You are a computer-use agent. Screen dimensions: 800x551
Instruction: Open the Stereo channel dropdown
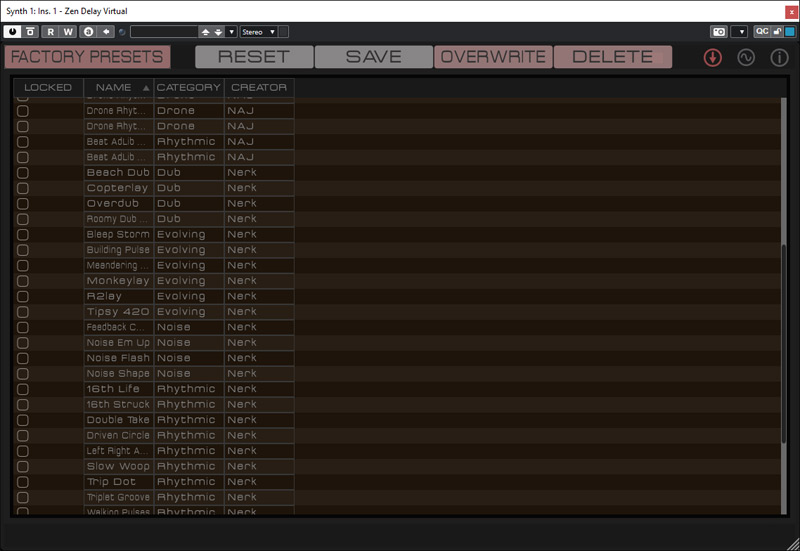264,32
